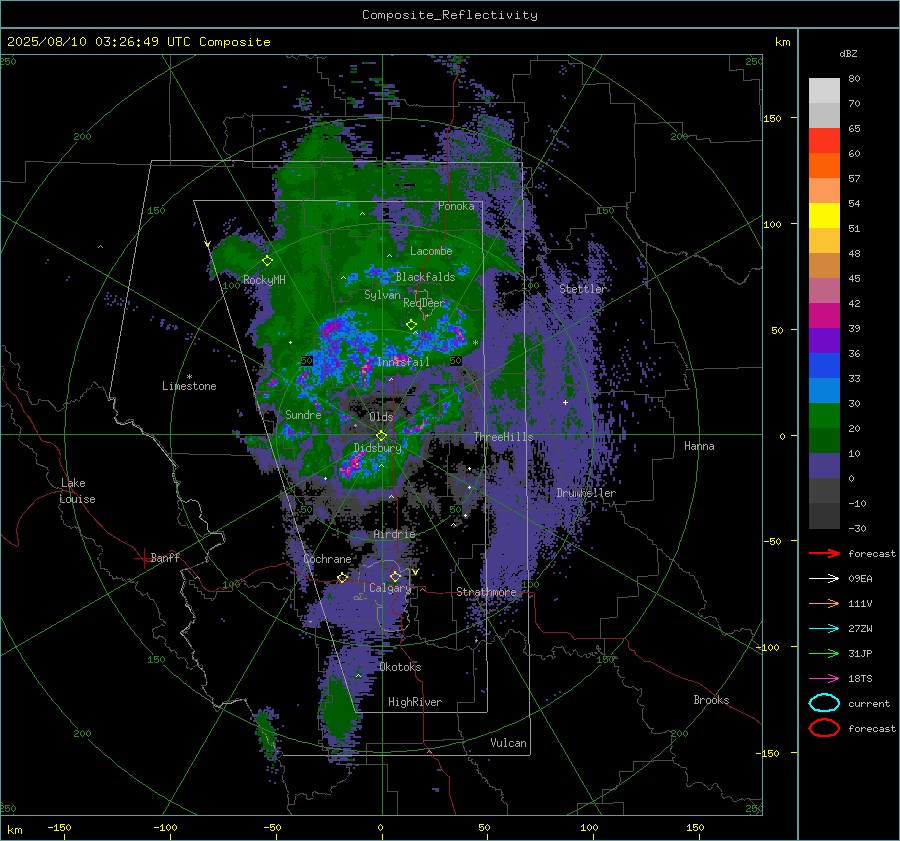This screenshot has width=900, height=841.
Task: Click the yellow km label at top right
Action: (x=782, y=42)
